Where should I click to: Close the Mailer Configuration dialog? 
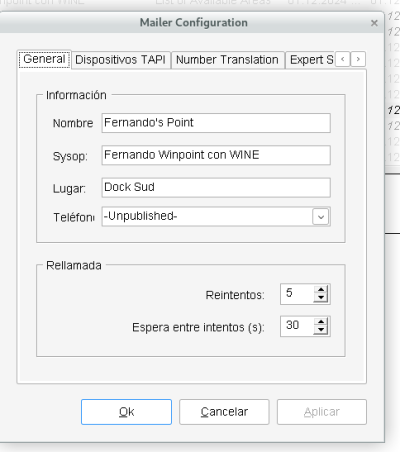pos(374,23)
